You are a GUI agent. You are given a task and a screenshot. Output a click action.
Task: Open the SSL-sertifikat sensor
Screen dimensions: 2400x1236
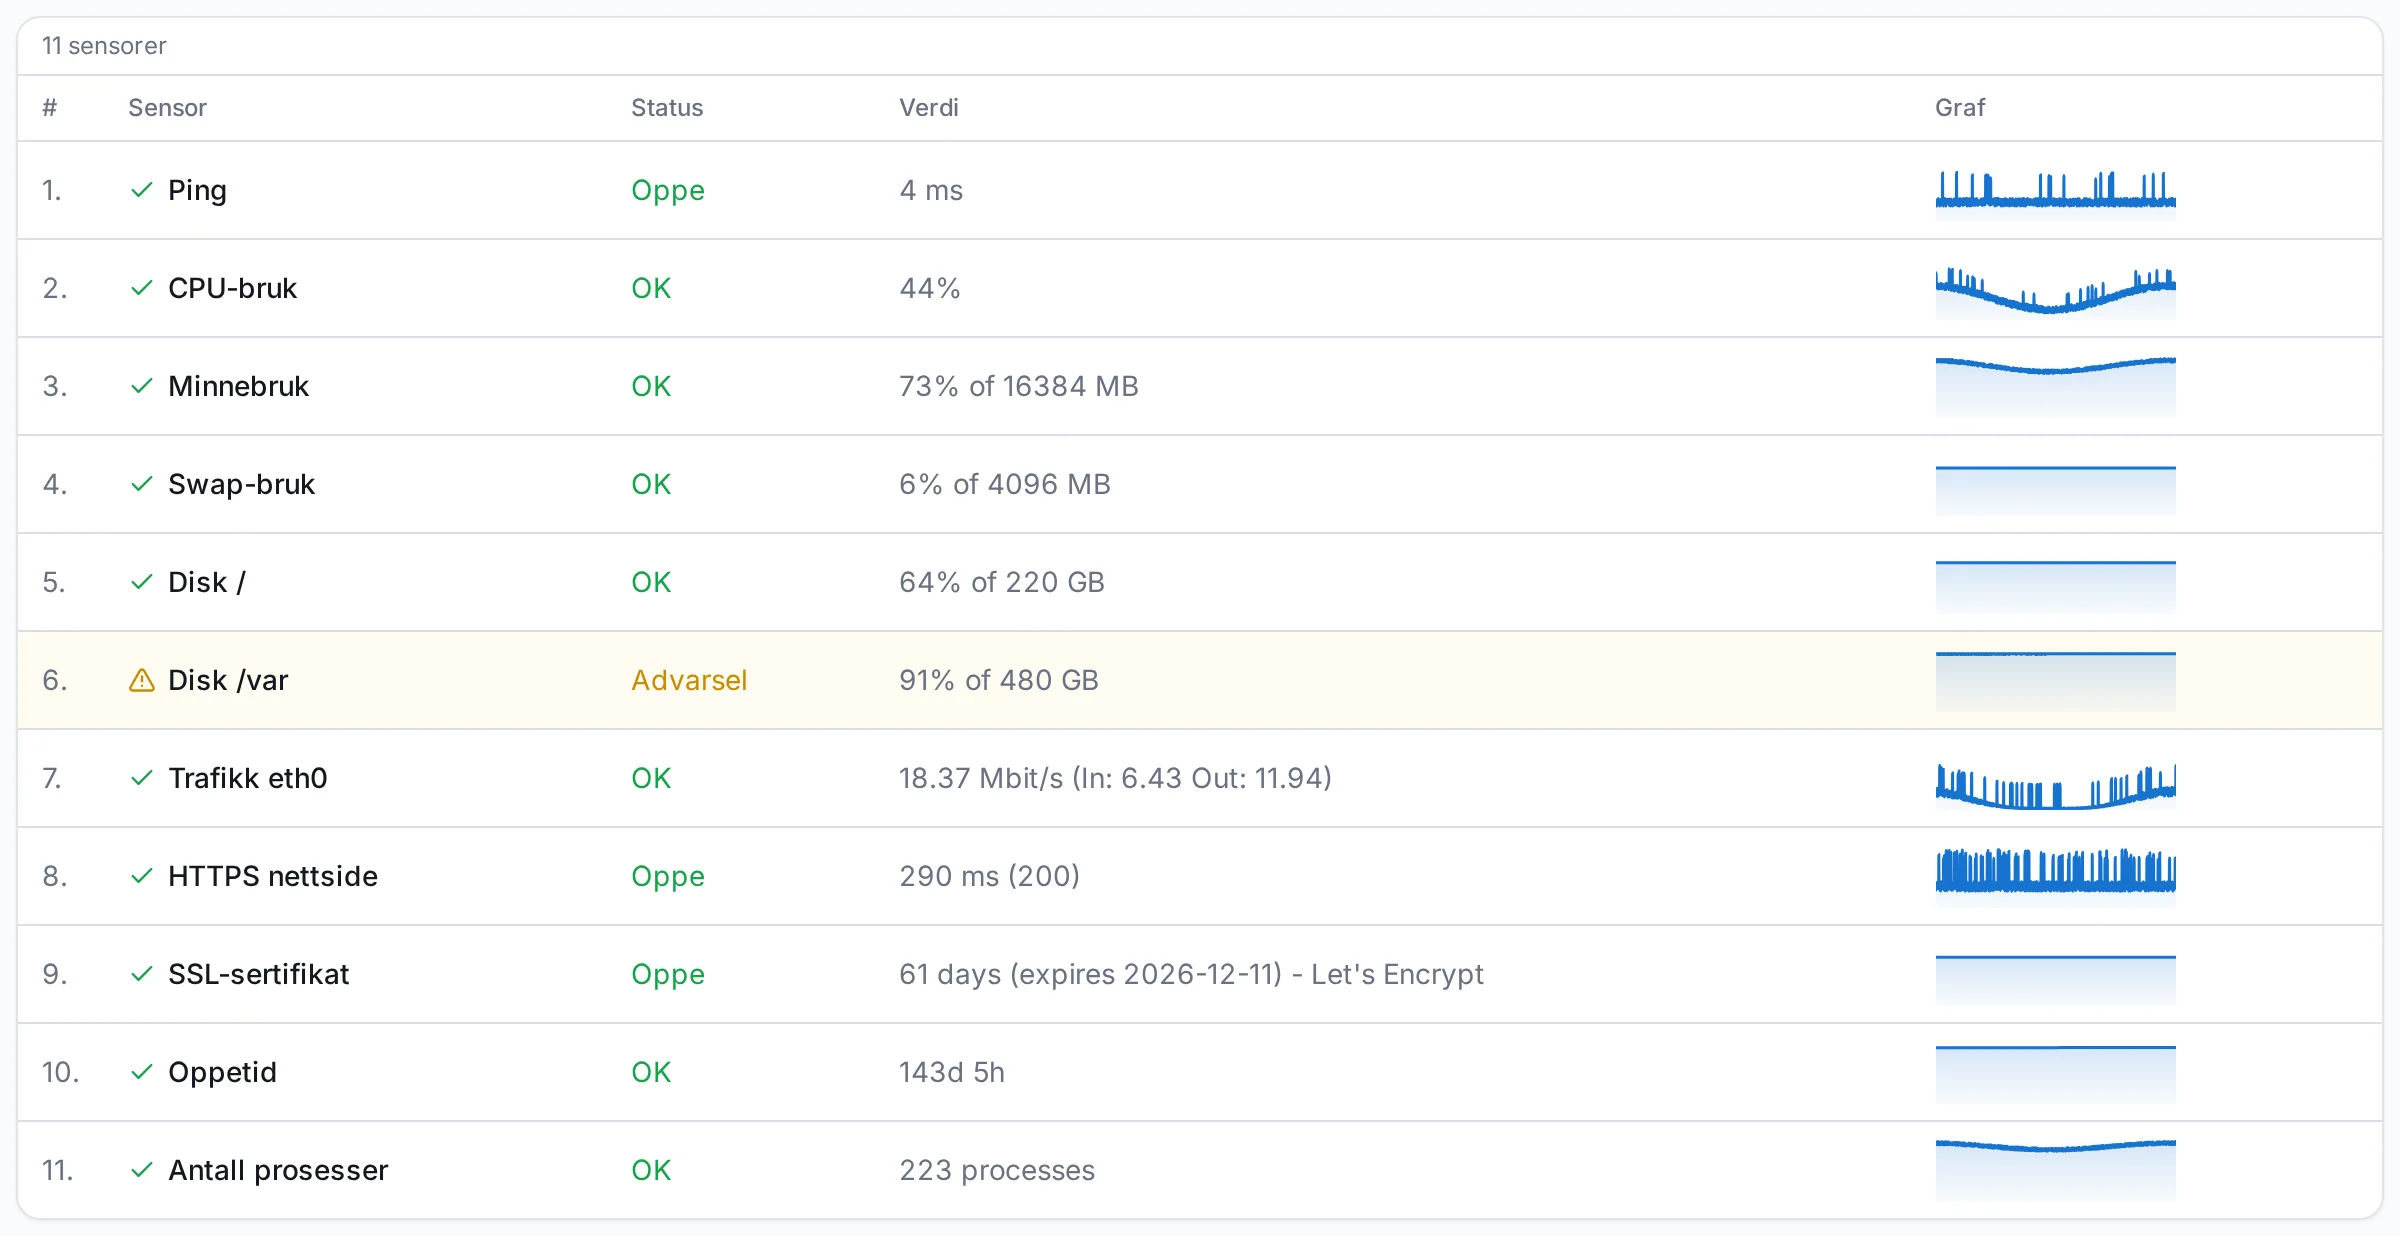tap(258, 974)
